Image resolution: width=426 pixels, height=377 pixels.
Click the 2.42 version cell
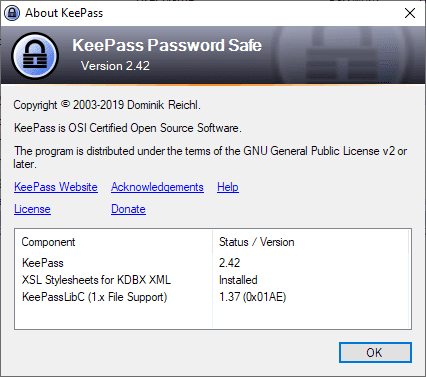point(229,263)
